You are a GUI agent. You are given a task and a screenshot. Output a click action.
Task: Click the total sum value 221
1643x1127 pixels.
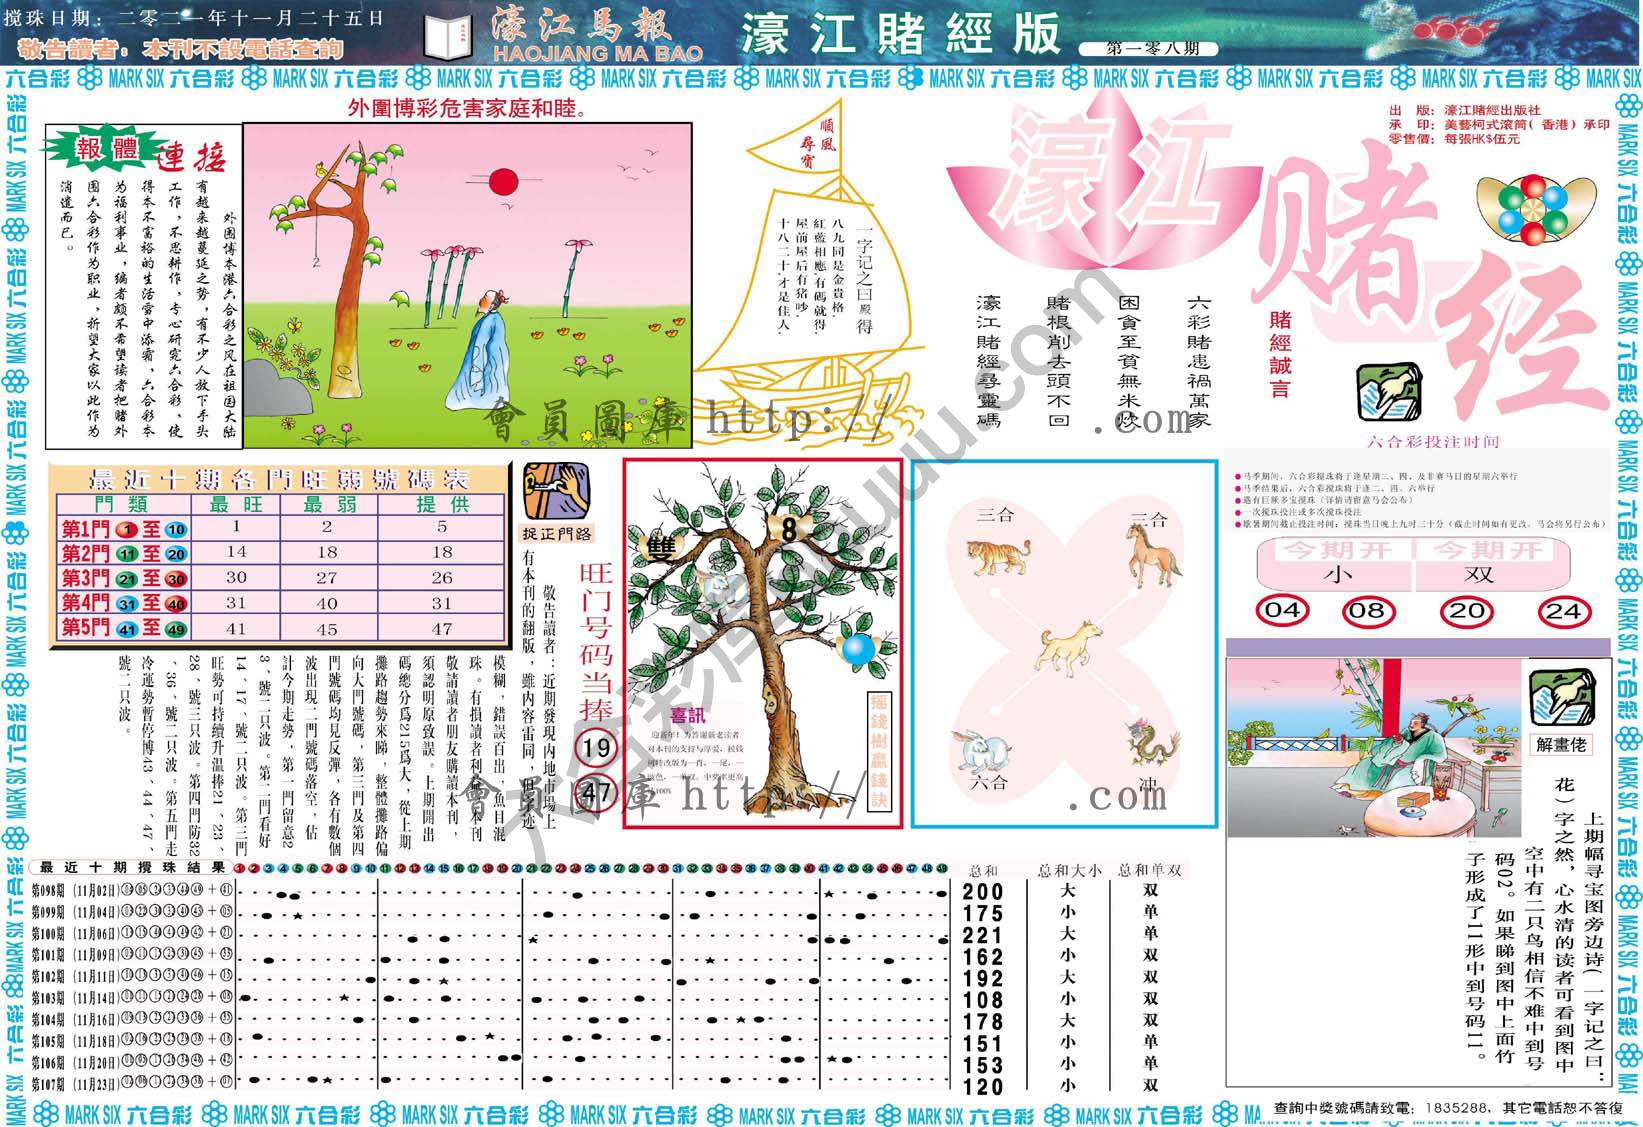[982, 935]
